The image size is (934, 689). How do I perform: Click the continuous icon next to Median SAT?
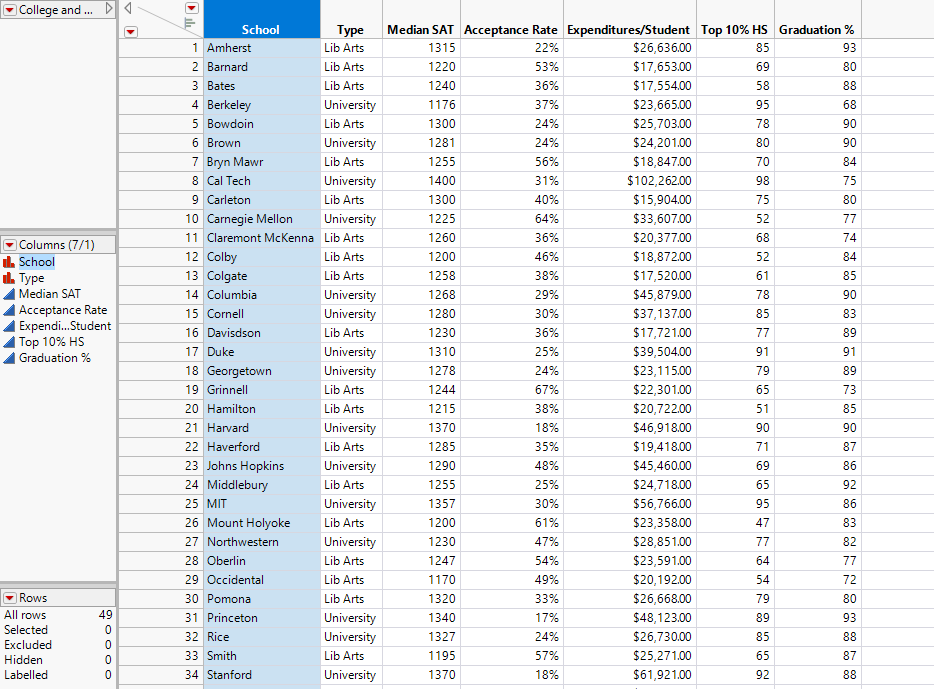pos(9,294)
